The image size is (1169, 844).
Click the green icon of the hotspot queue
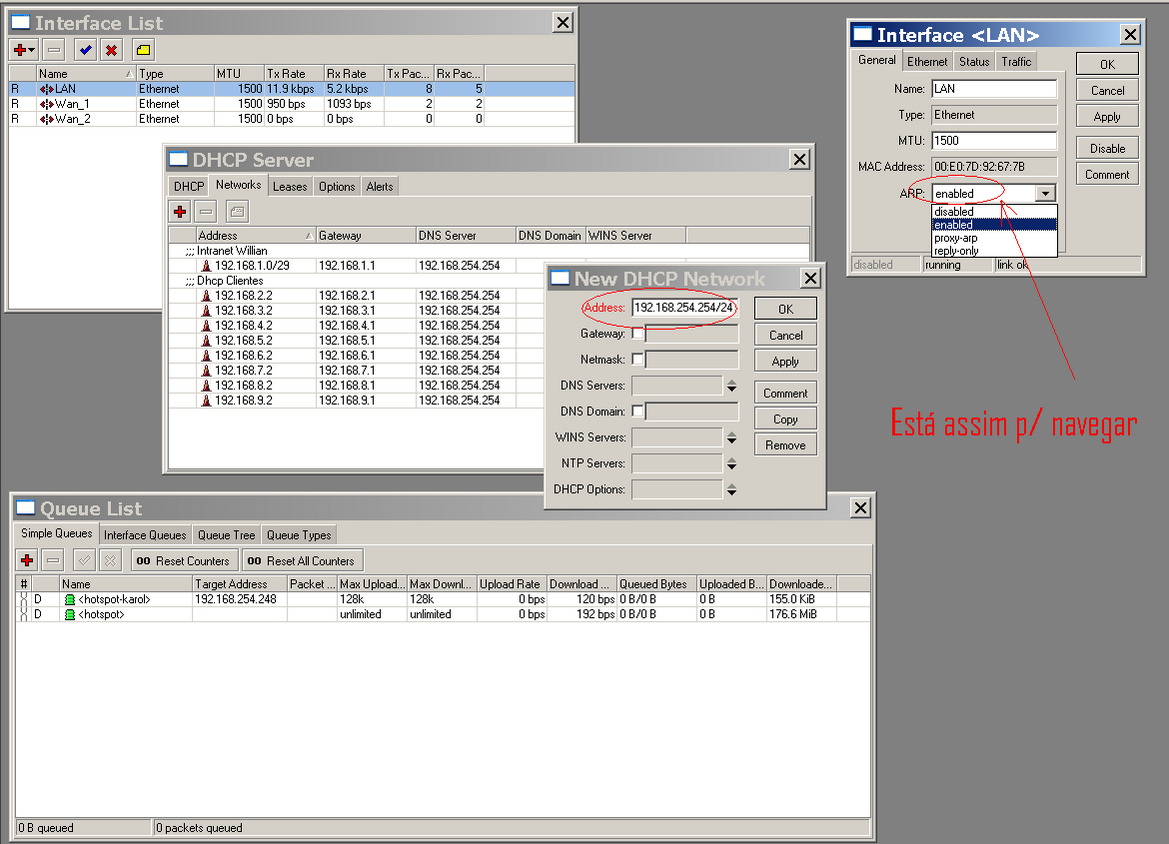[69, 614]
